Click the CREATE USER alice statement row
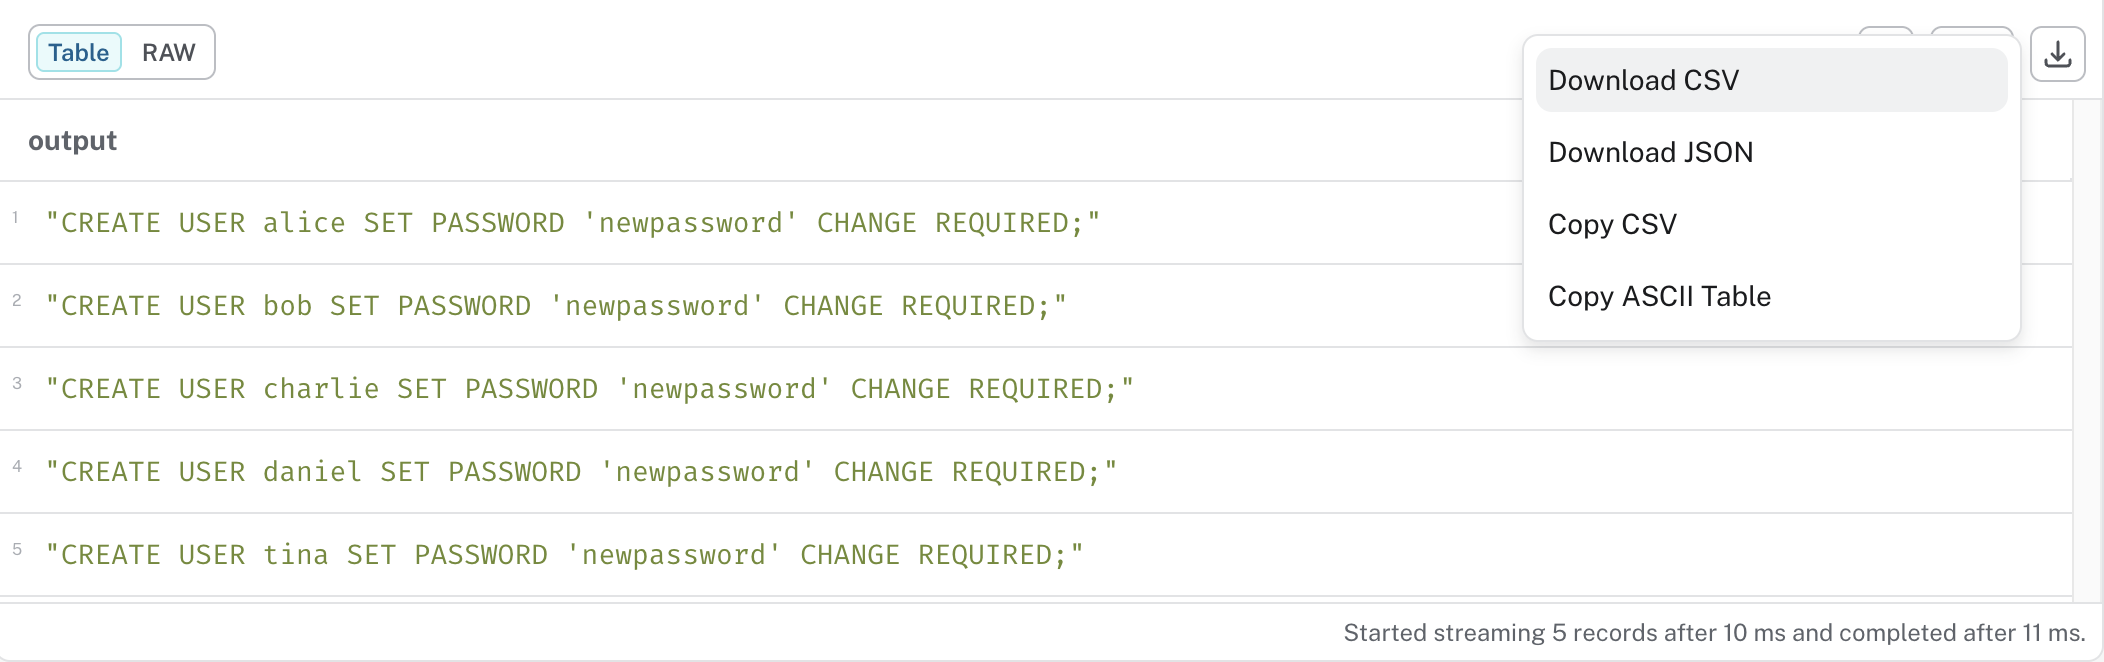 (x=570, y=222)
